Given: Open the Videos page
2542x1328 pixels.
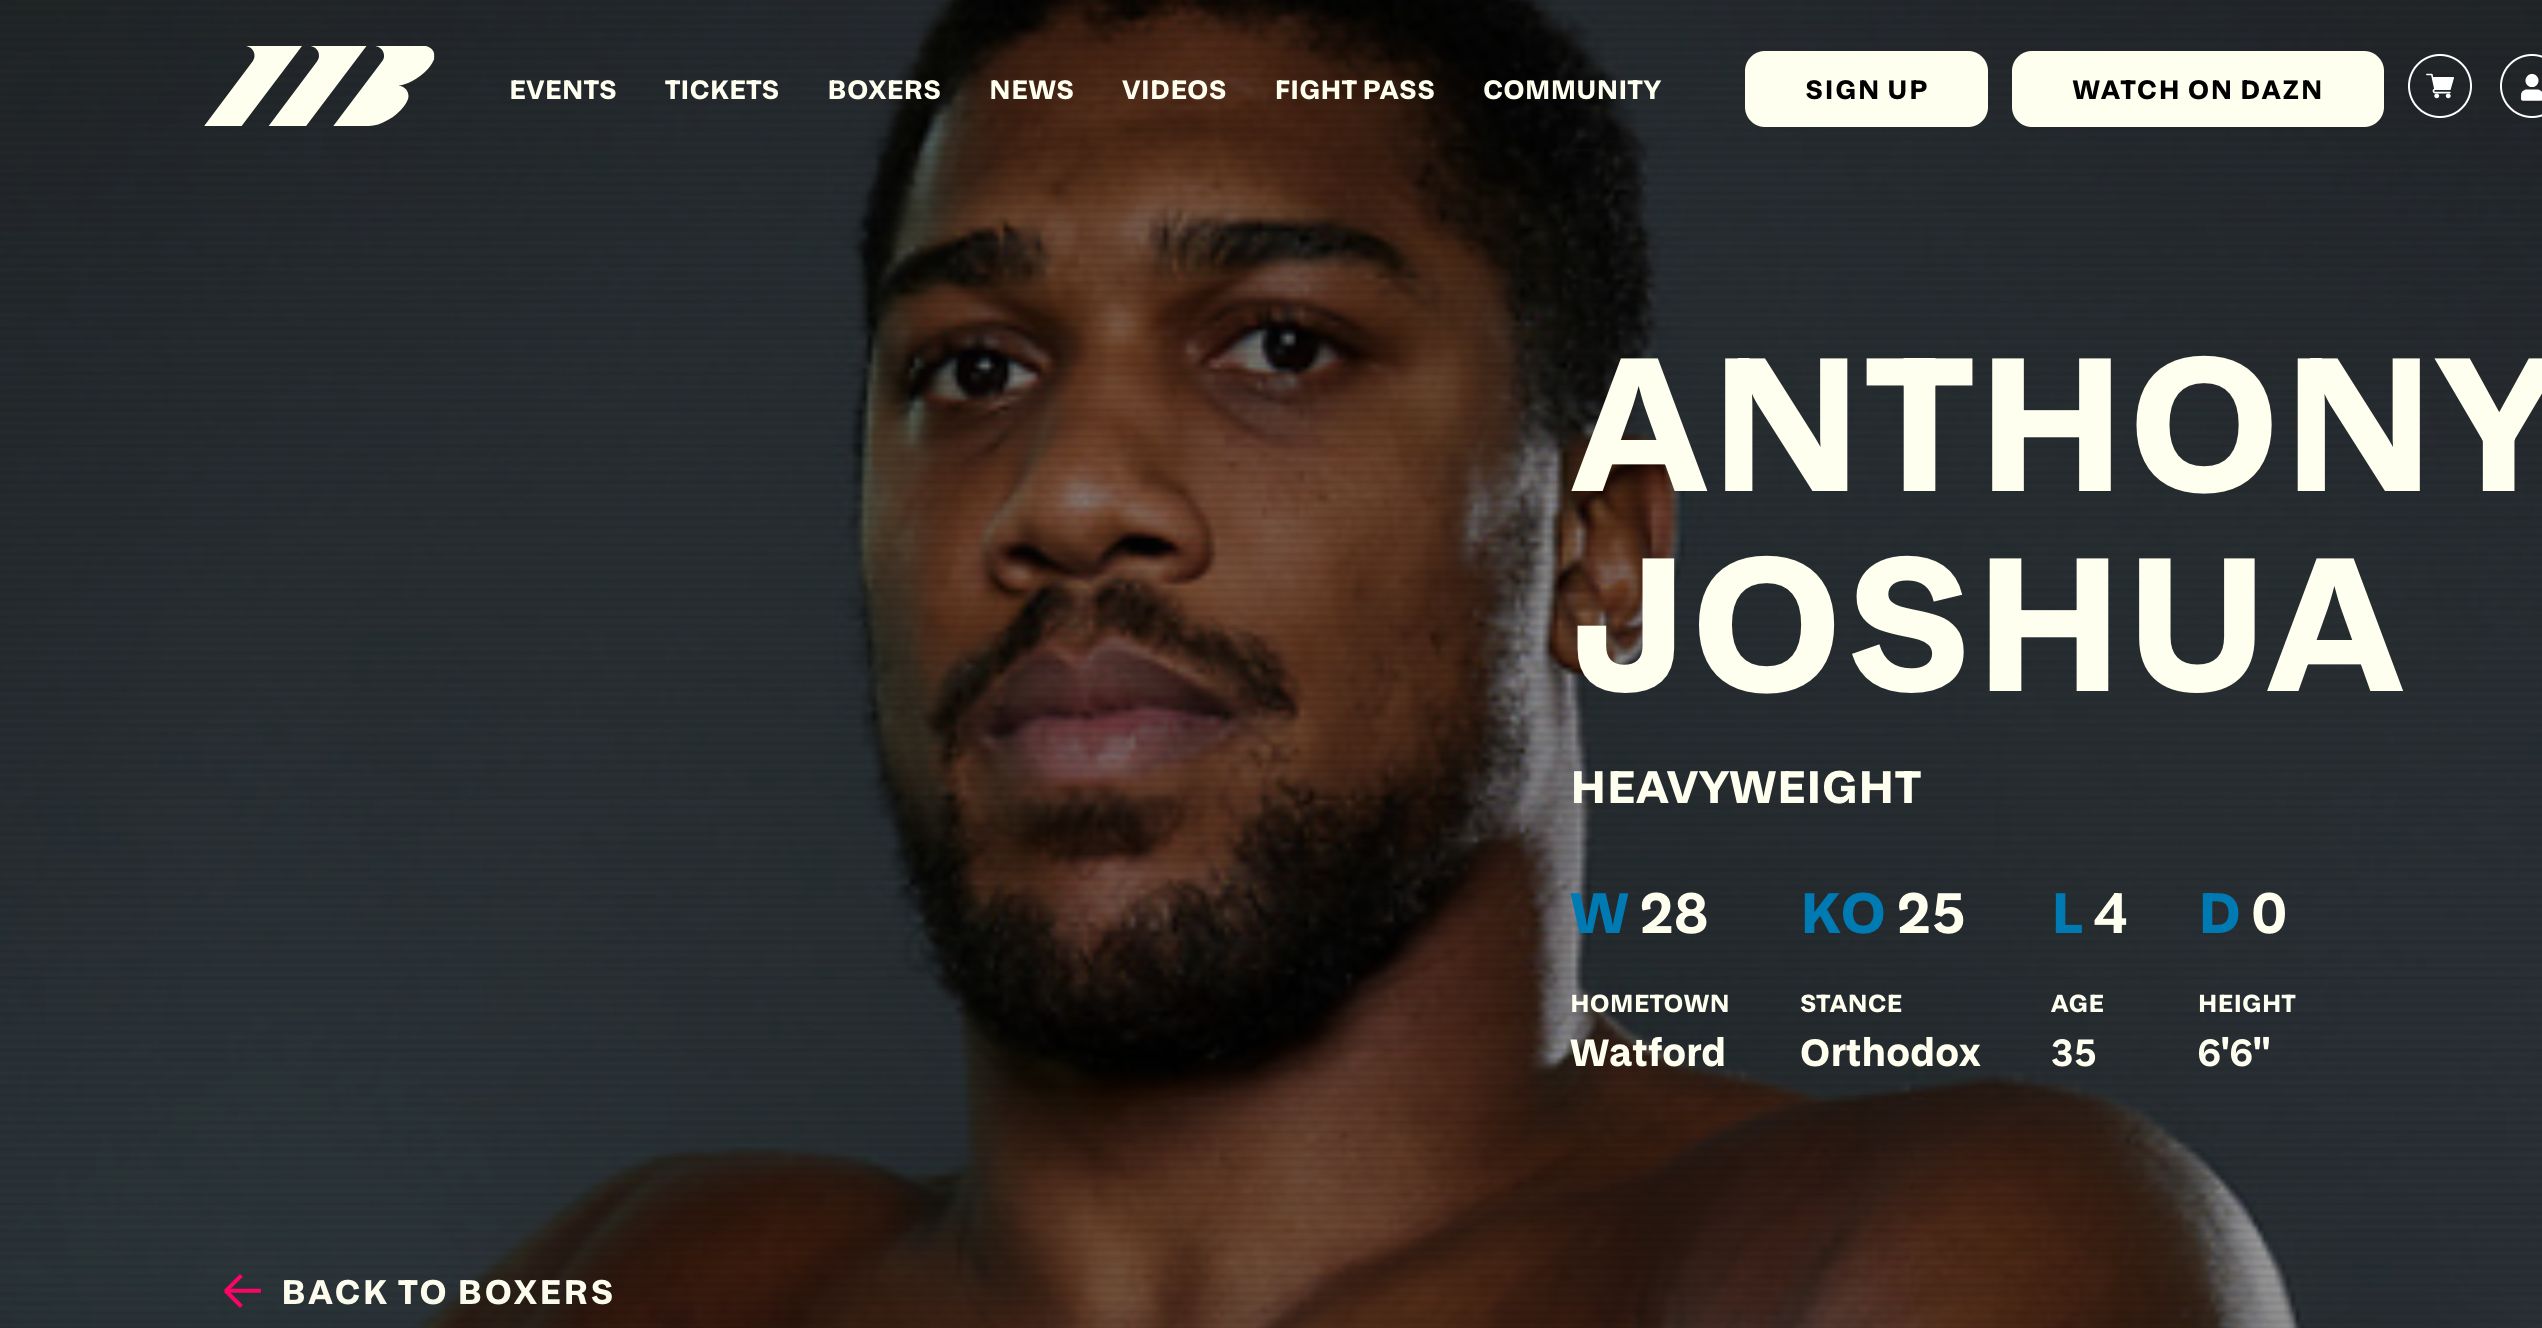Looking at the screenshot, I should point(1174,90).
